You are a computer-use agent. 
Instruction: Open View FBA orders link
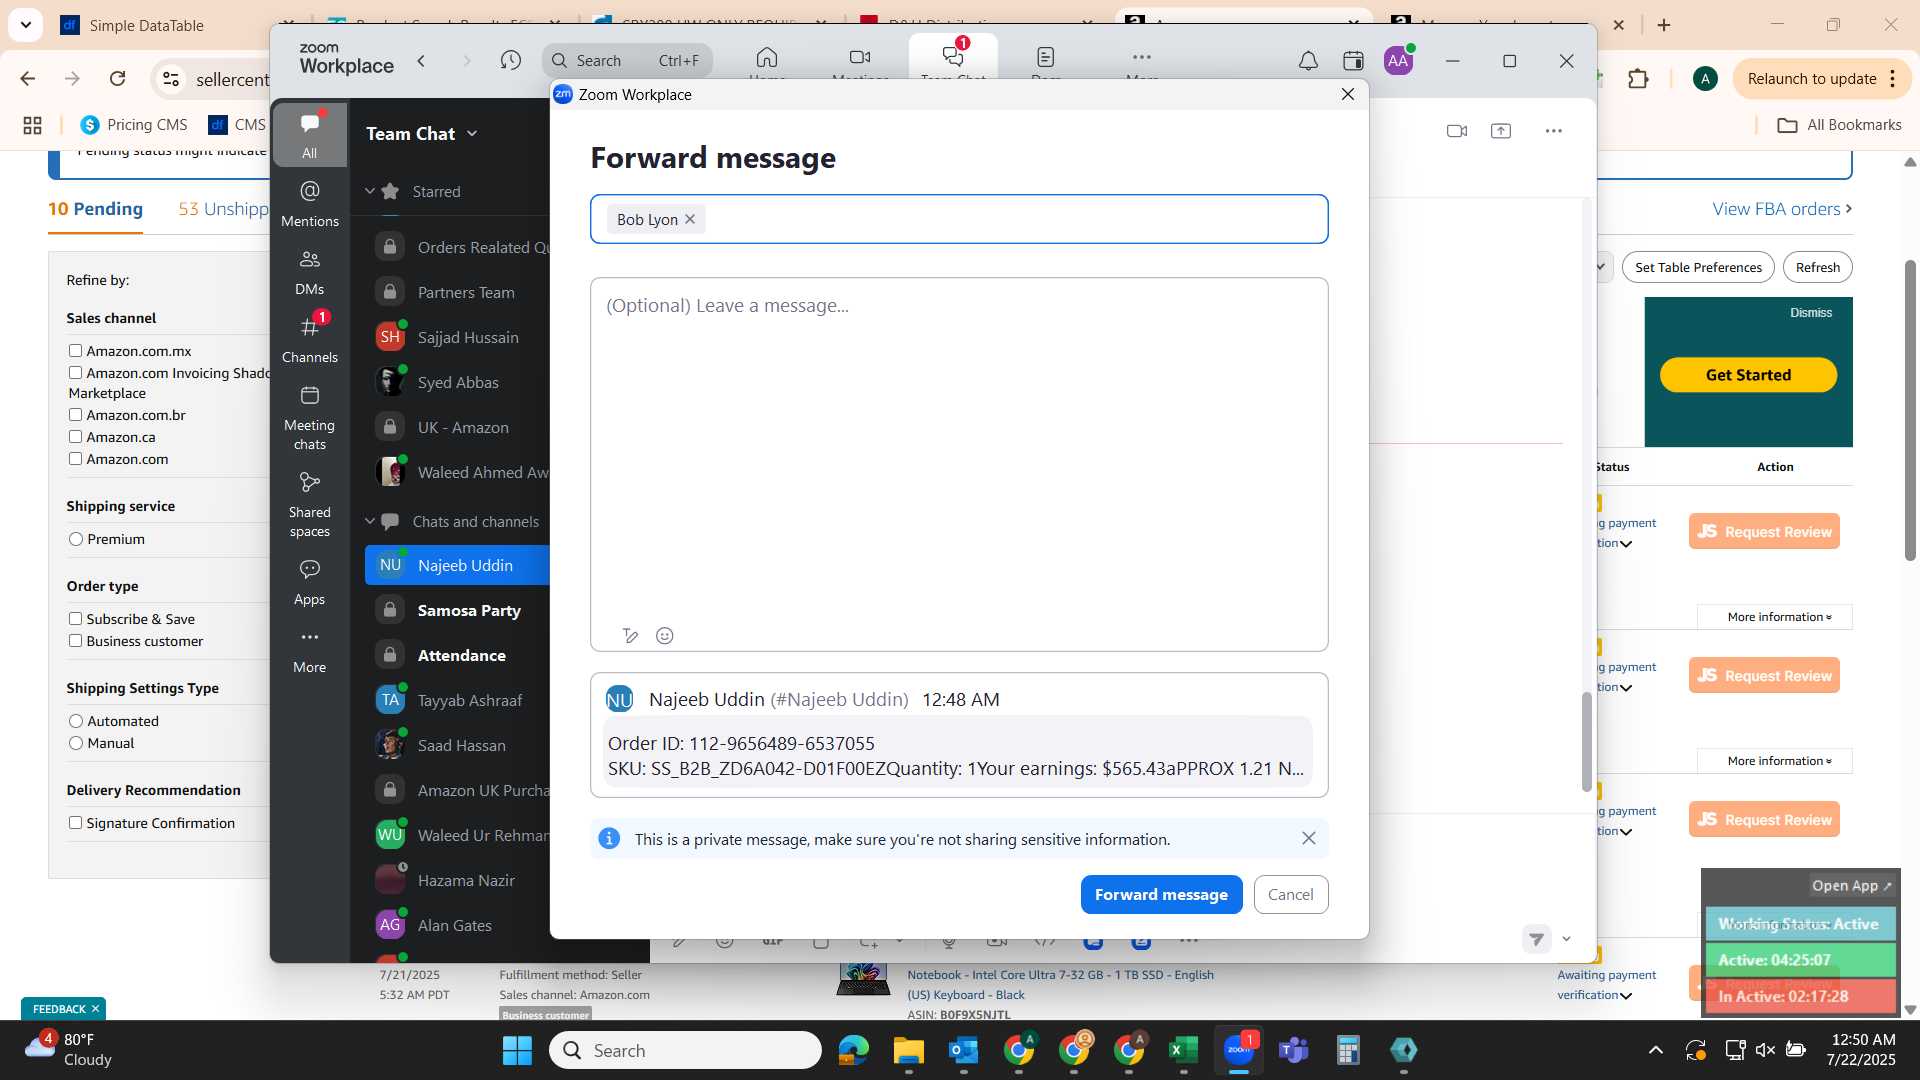tap(1782, 209)
